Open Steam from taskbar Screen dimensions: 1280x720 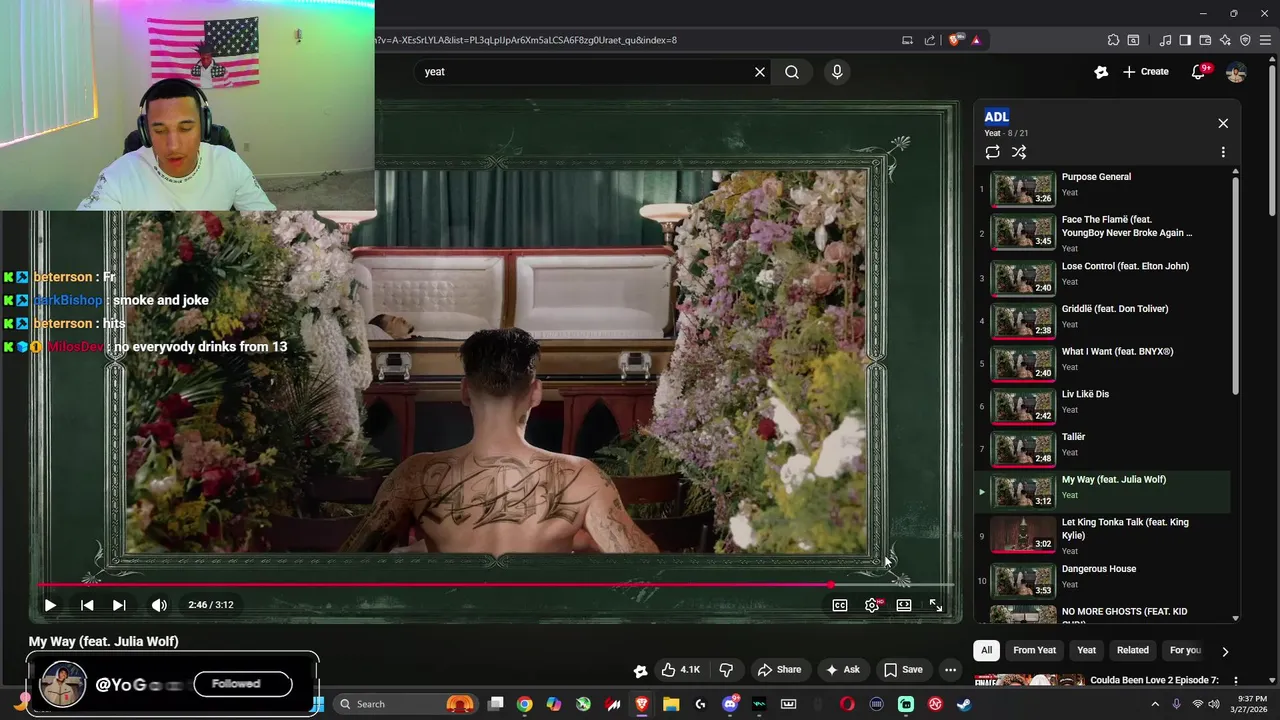[x=964, y=704]
